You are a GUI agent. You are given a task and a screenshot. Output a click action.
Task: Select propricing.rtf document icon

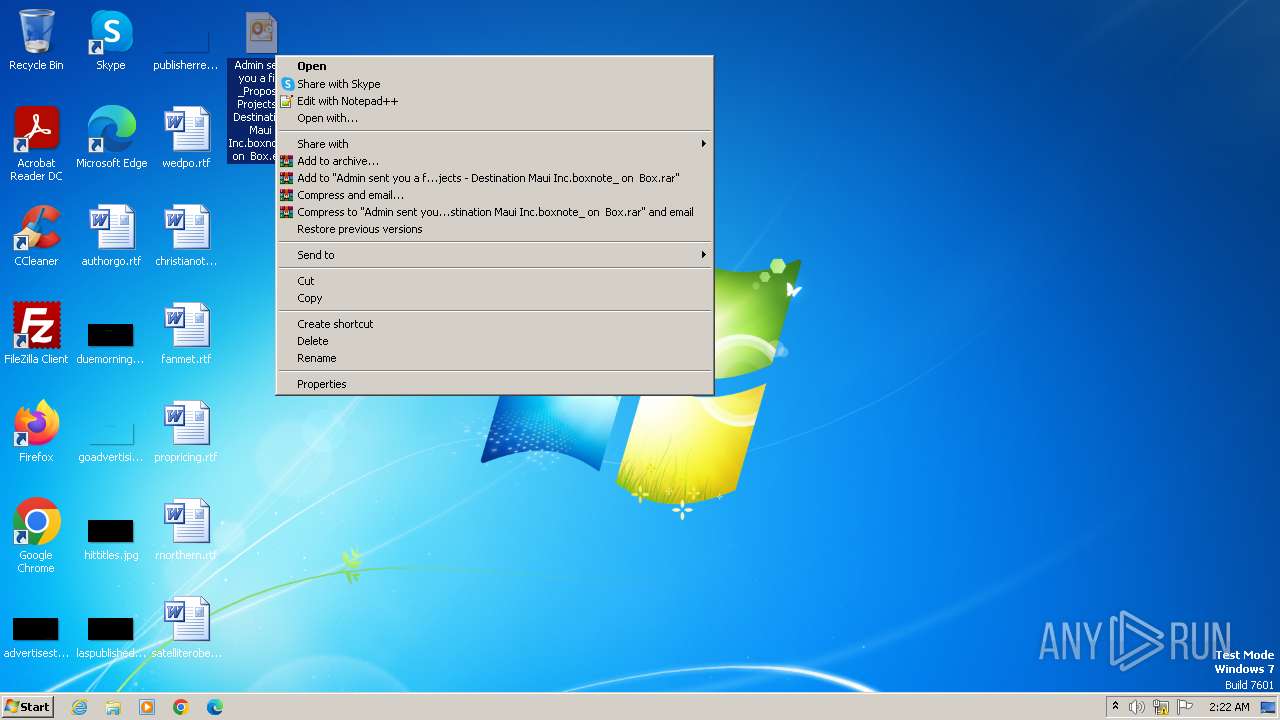(x=186, y=432)
